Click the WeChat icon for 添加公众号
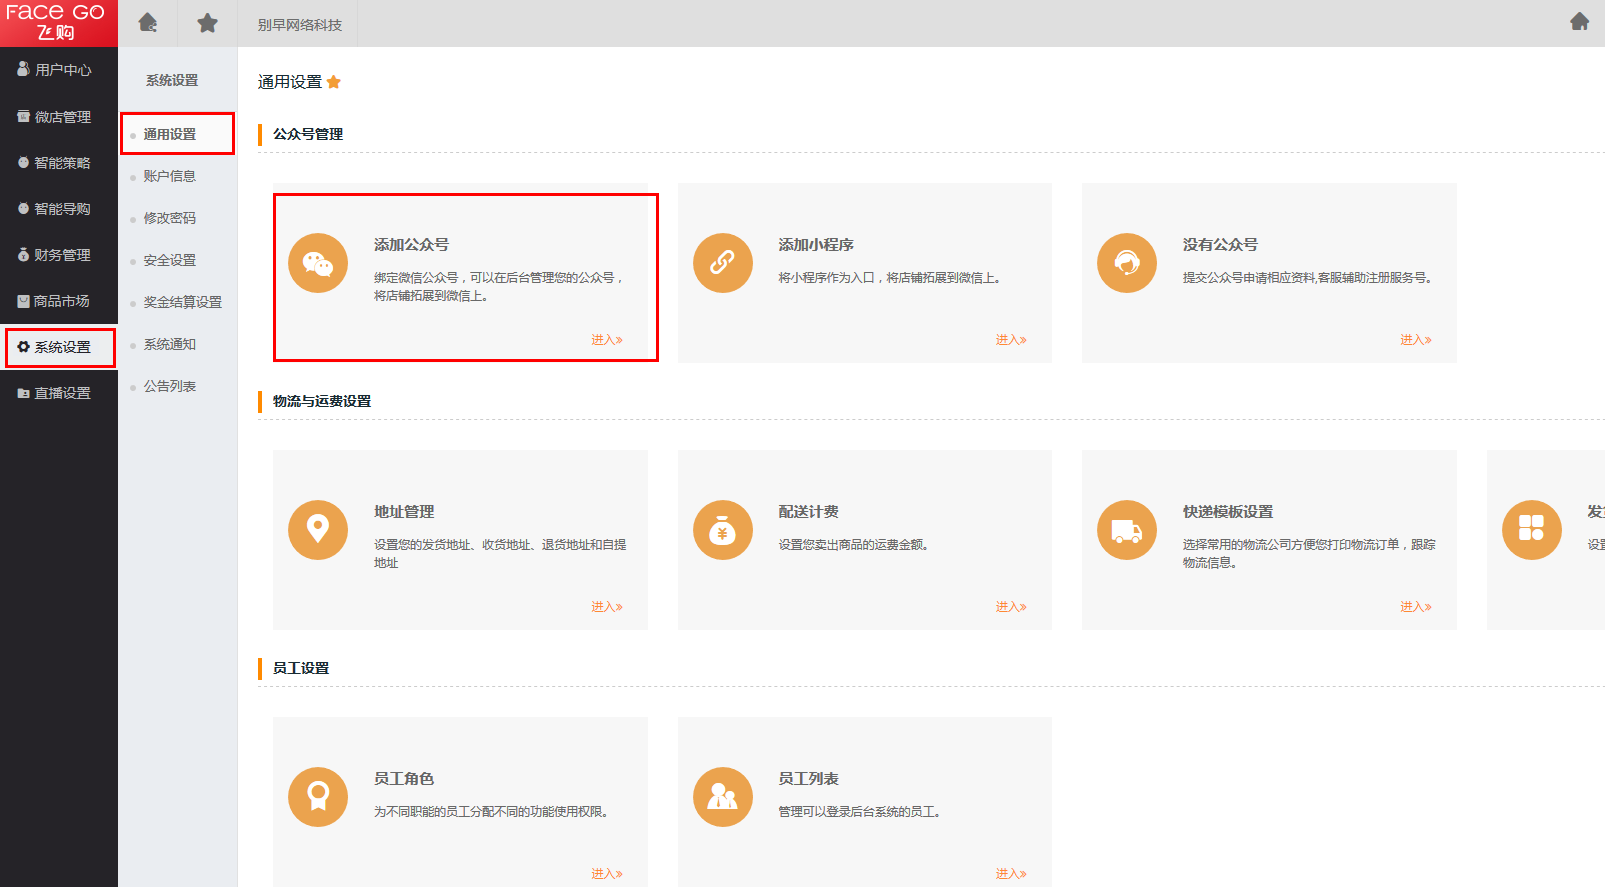This screenshot has height=887, width=1605. tap(318, 263)
